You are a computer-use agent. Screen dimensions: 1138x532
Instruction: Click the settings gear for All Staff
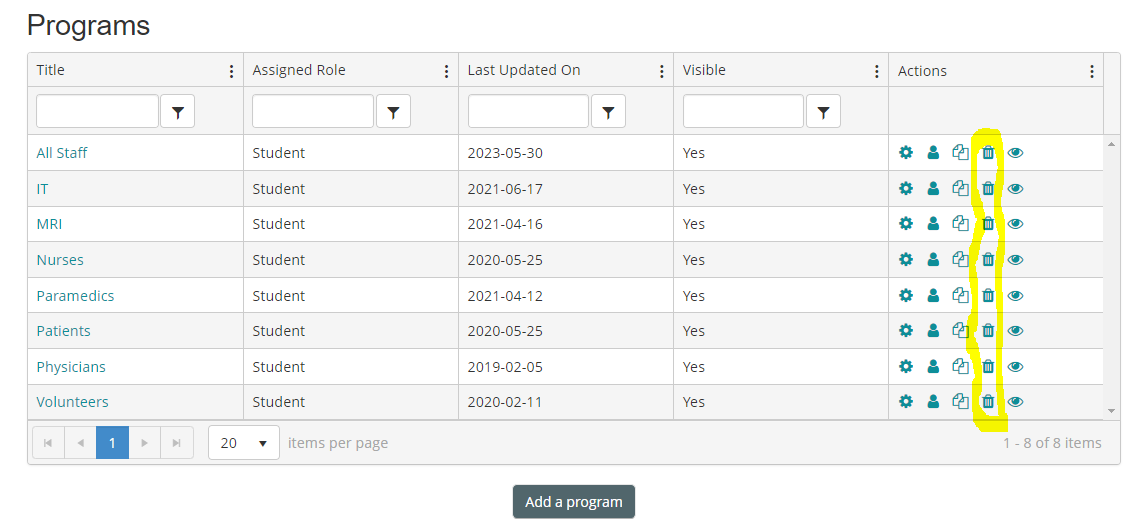point(906,153)
